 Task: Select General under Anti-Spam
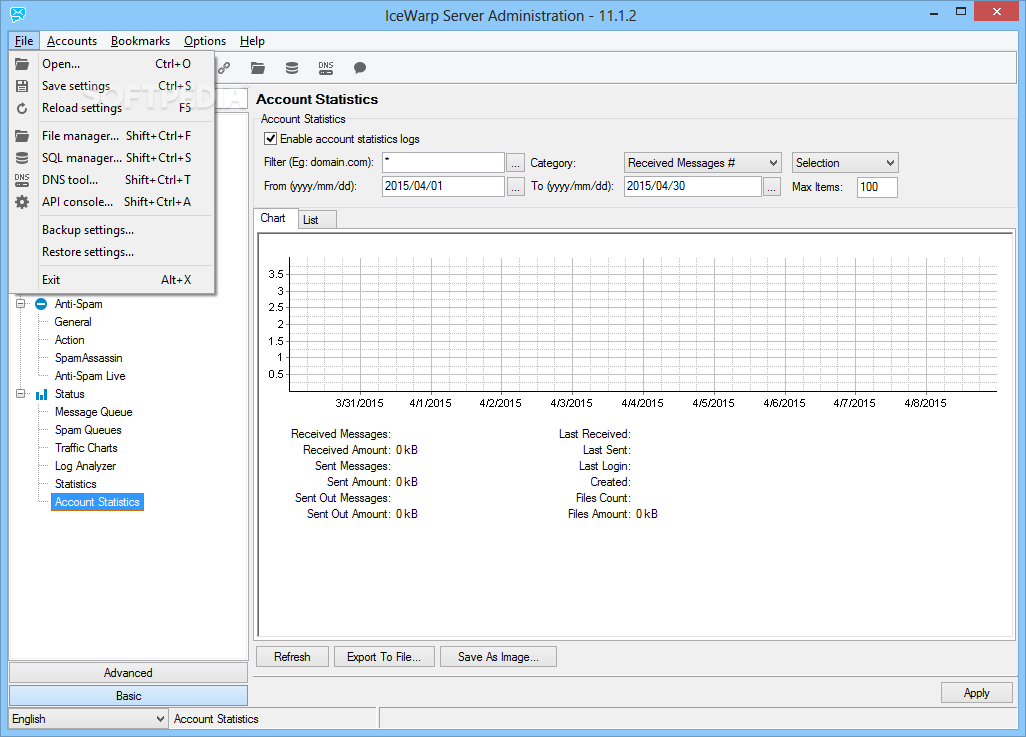coord(73,322)
